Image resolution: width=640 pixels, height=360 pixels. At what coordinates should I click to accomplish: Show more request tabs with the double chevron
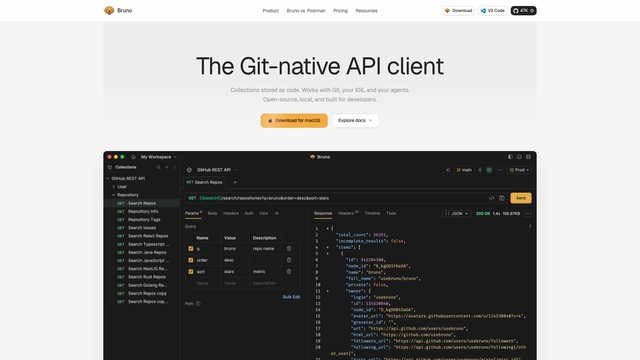(277, 213)
